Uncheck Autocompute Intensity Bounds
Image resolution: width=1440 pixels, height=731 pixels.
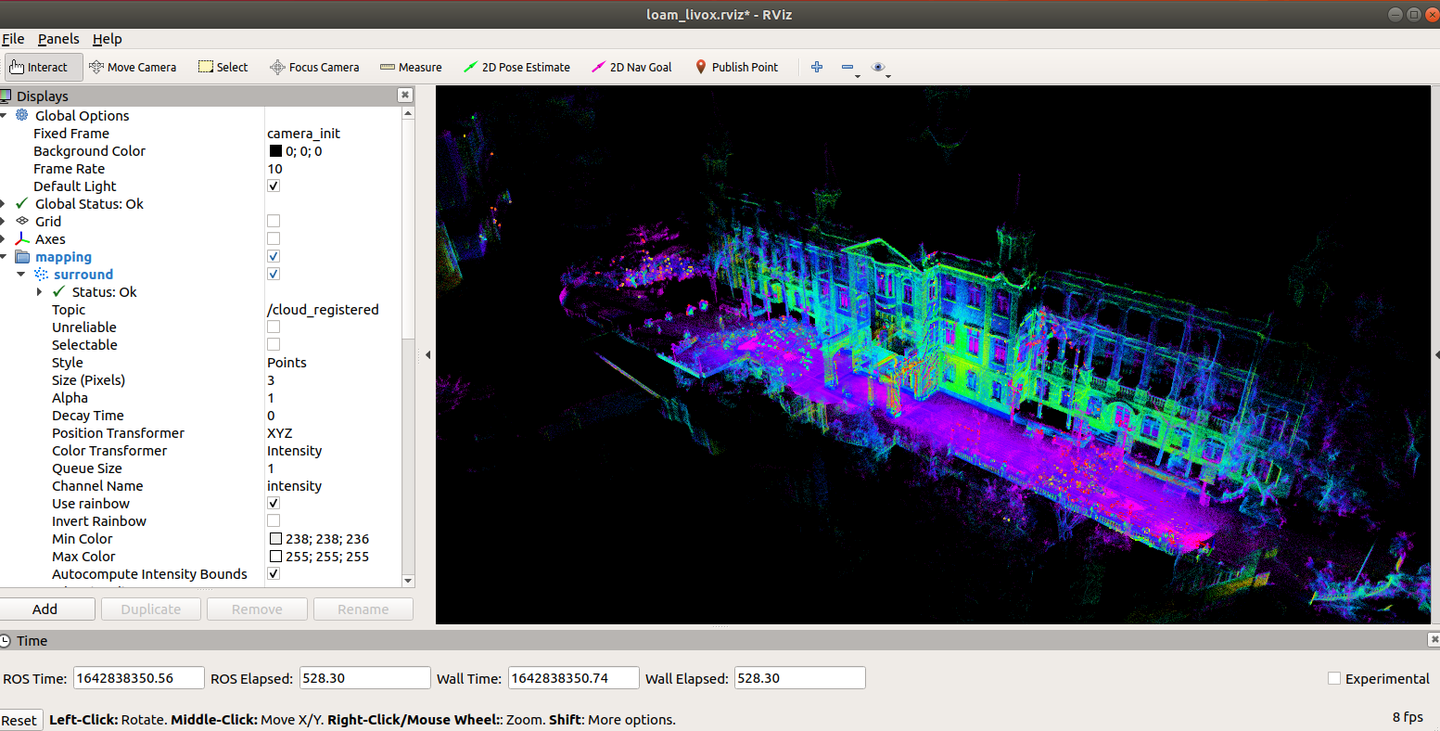[x=273, y=574]
